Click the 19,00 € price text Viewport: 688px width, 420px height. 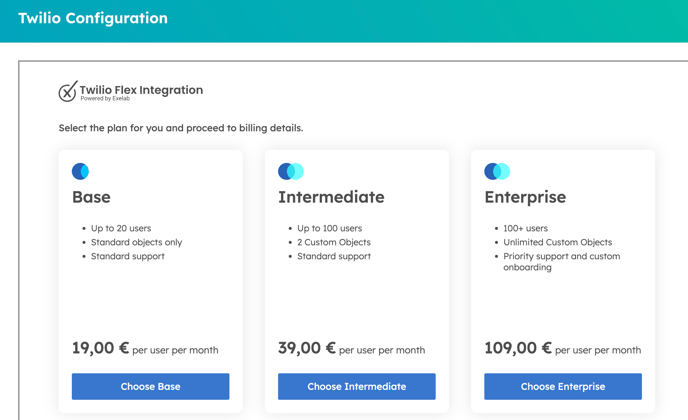tap(100, 348)
